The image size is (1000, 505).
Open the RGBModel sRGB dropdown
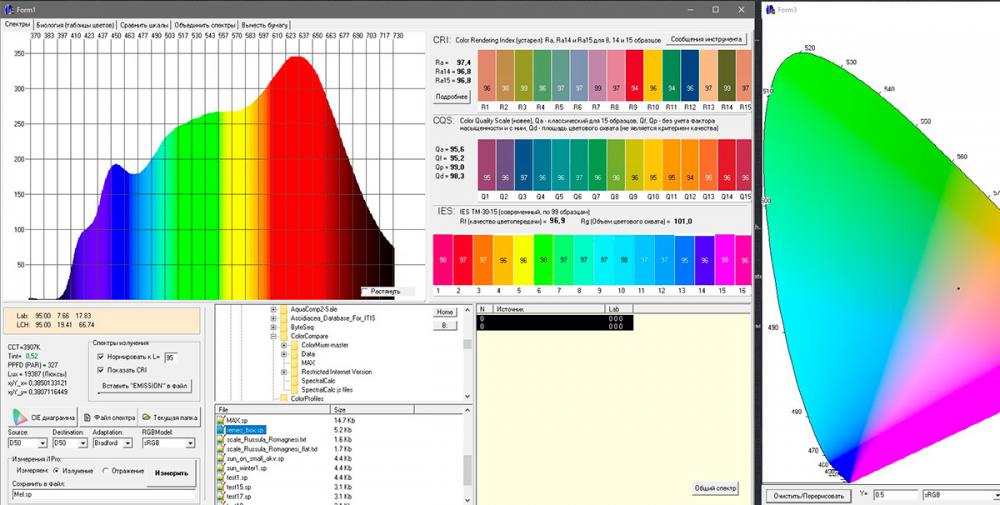(189, 443)
